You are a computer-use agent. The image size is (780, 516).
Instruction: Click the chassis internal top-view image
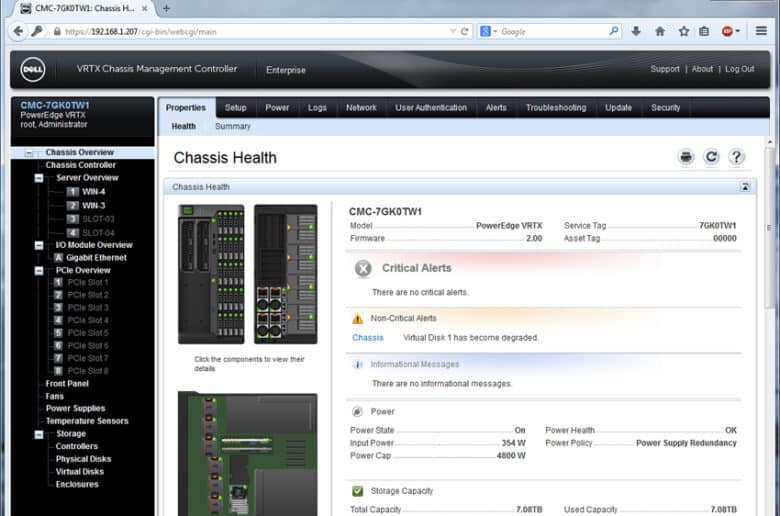(247, 454)
